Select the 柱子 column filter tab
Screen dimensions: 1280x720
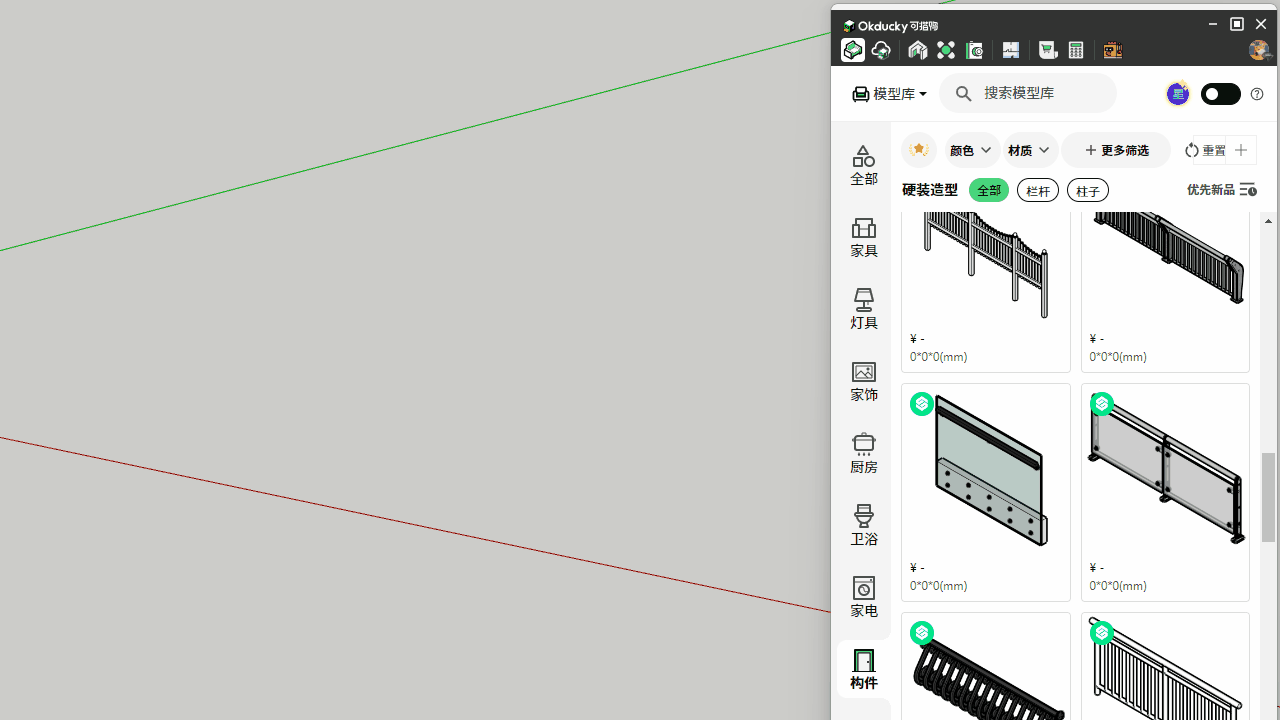point(1088,190)
